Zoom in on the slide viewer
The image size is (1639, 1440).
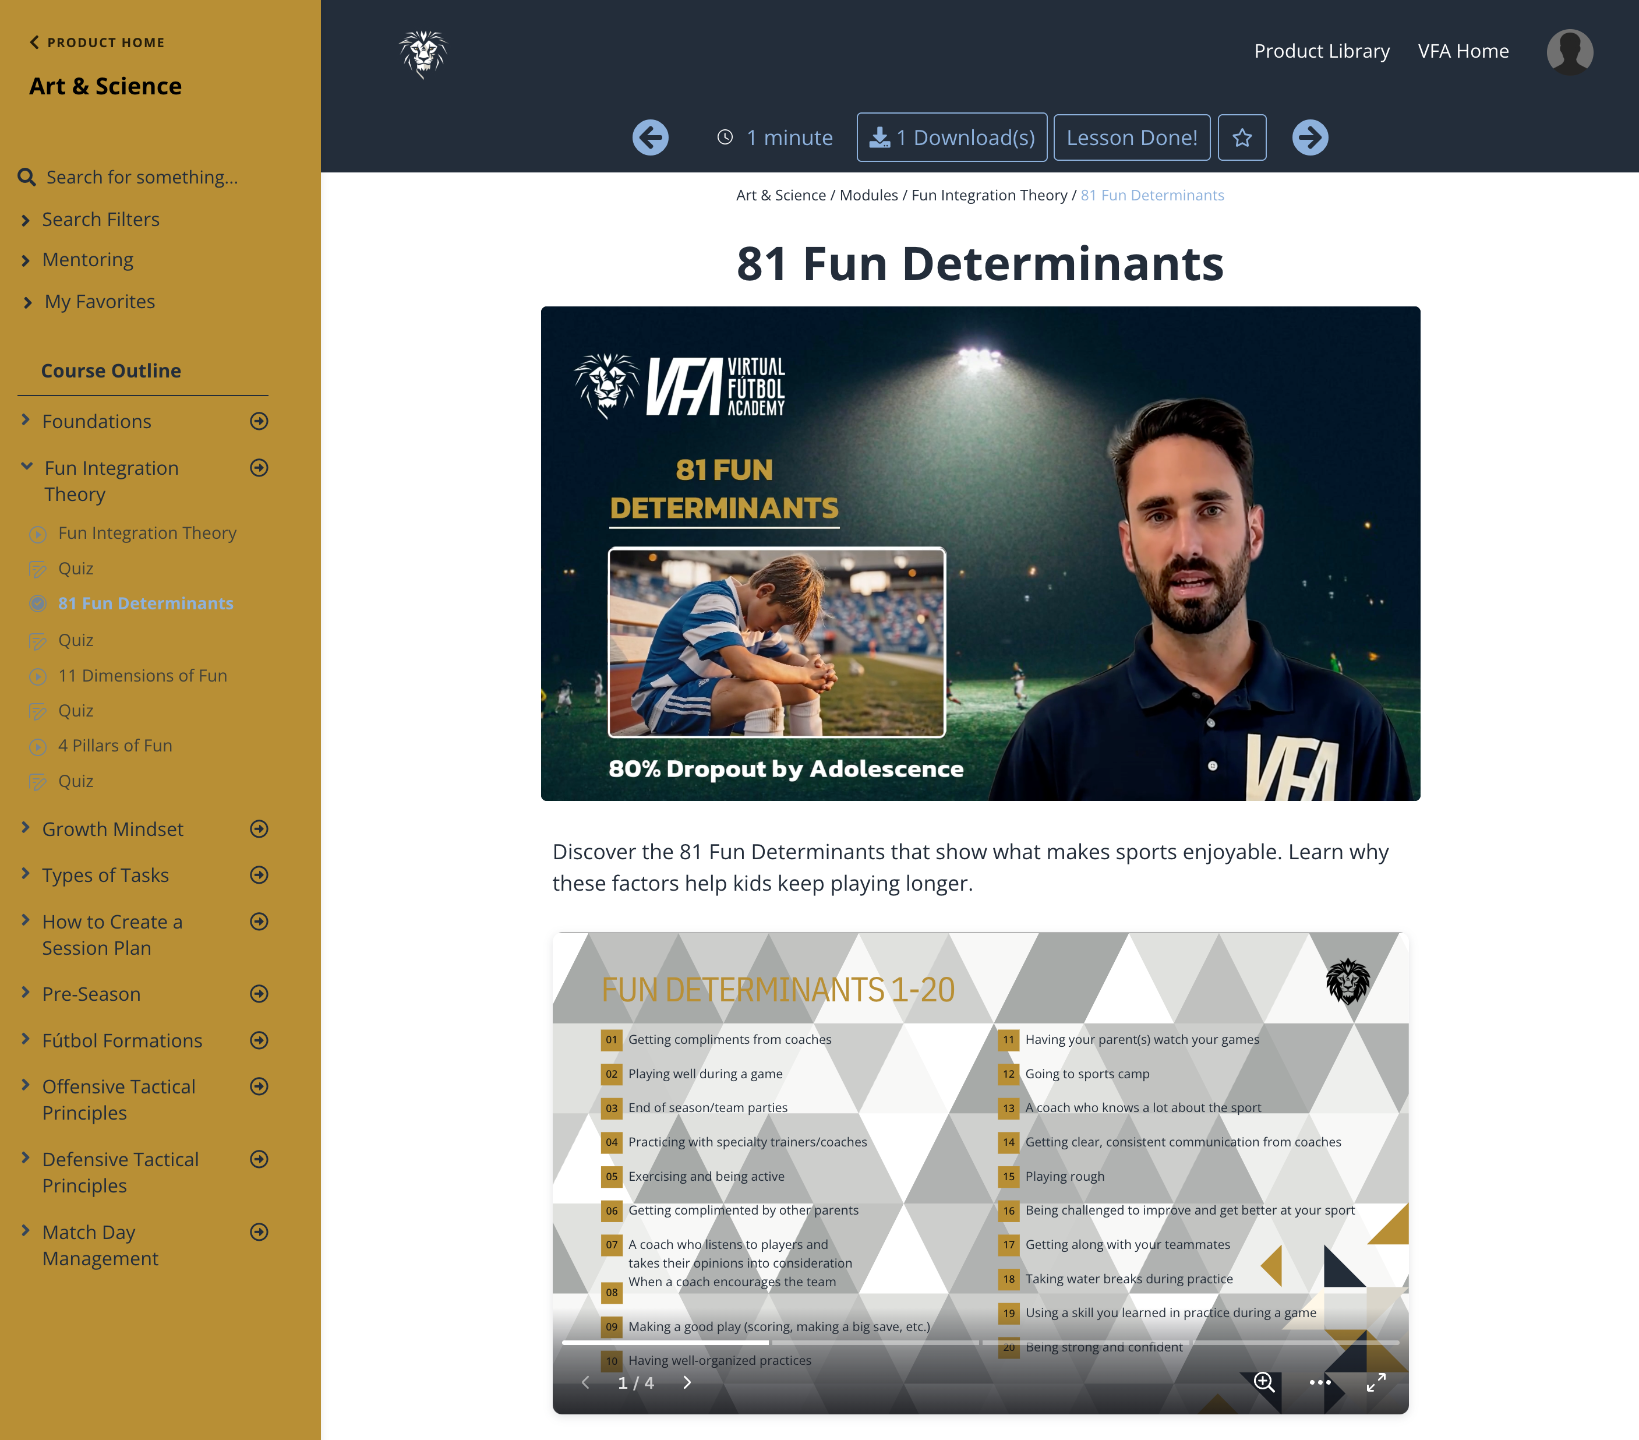(1264, 1382)
